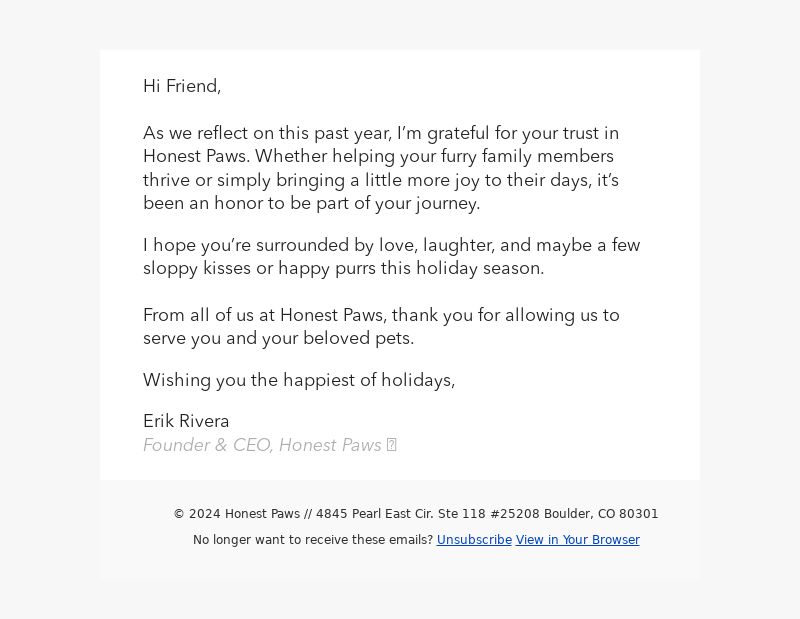Click the line beginning "thrive or simply bringing"

coord(380,181)
